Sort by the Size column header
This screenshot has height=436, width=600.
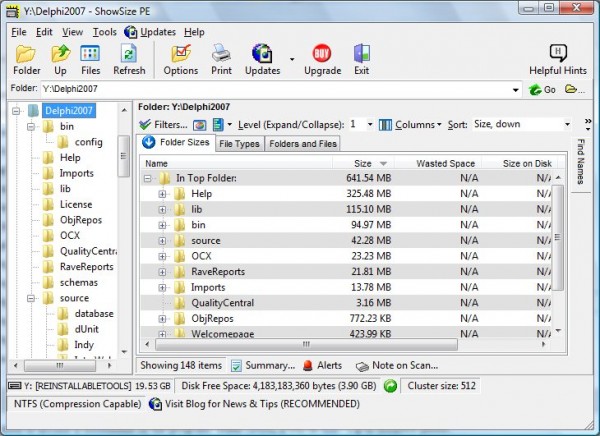coord(362,163)
